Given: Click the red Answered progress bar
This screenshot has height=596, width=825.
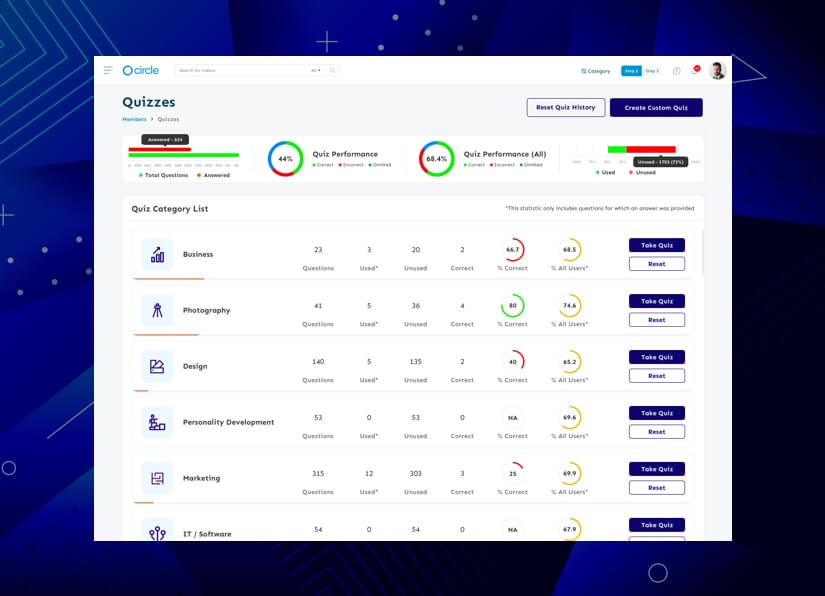Looking at the screenshot, I should pyautogui.click(x=159, y=149).
